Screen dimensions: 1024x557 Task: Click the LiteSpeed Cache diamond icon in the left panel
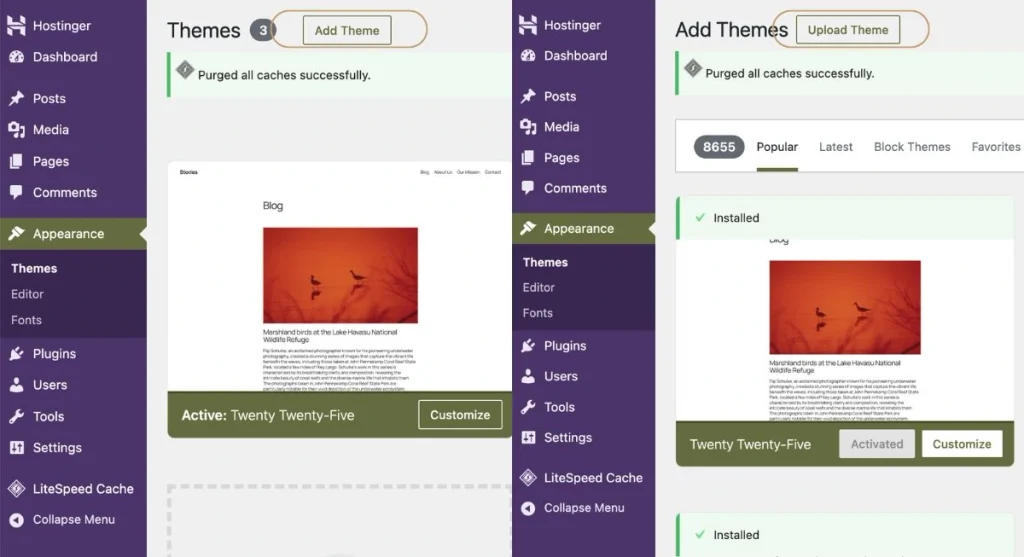pos(16,488)
